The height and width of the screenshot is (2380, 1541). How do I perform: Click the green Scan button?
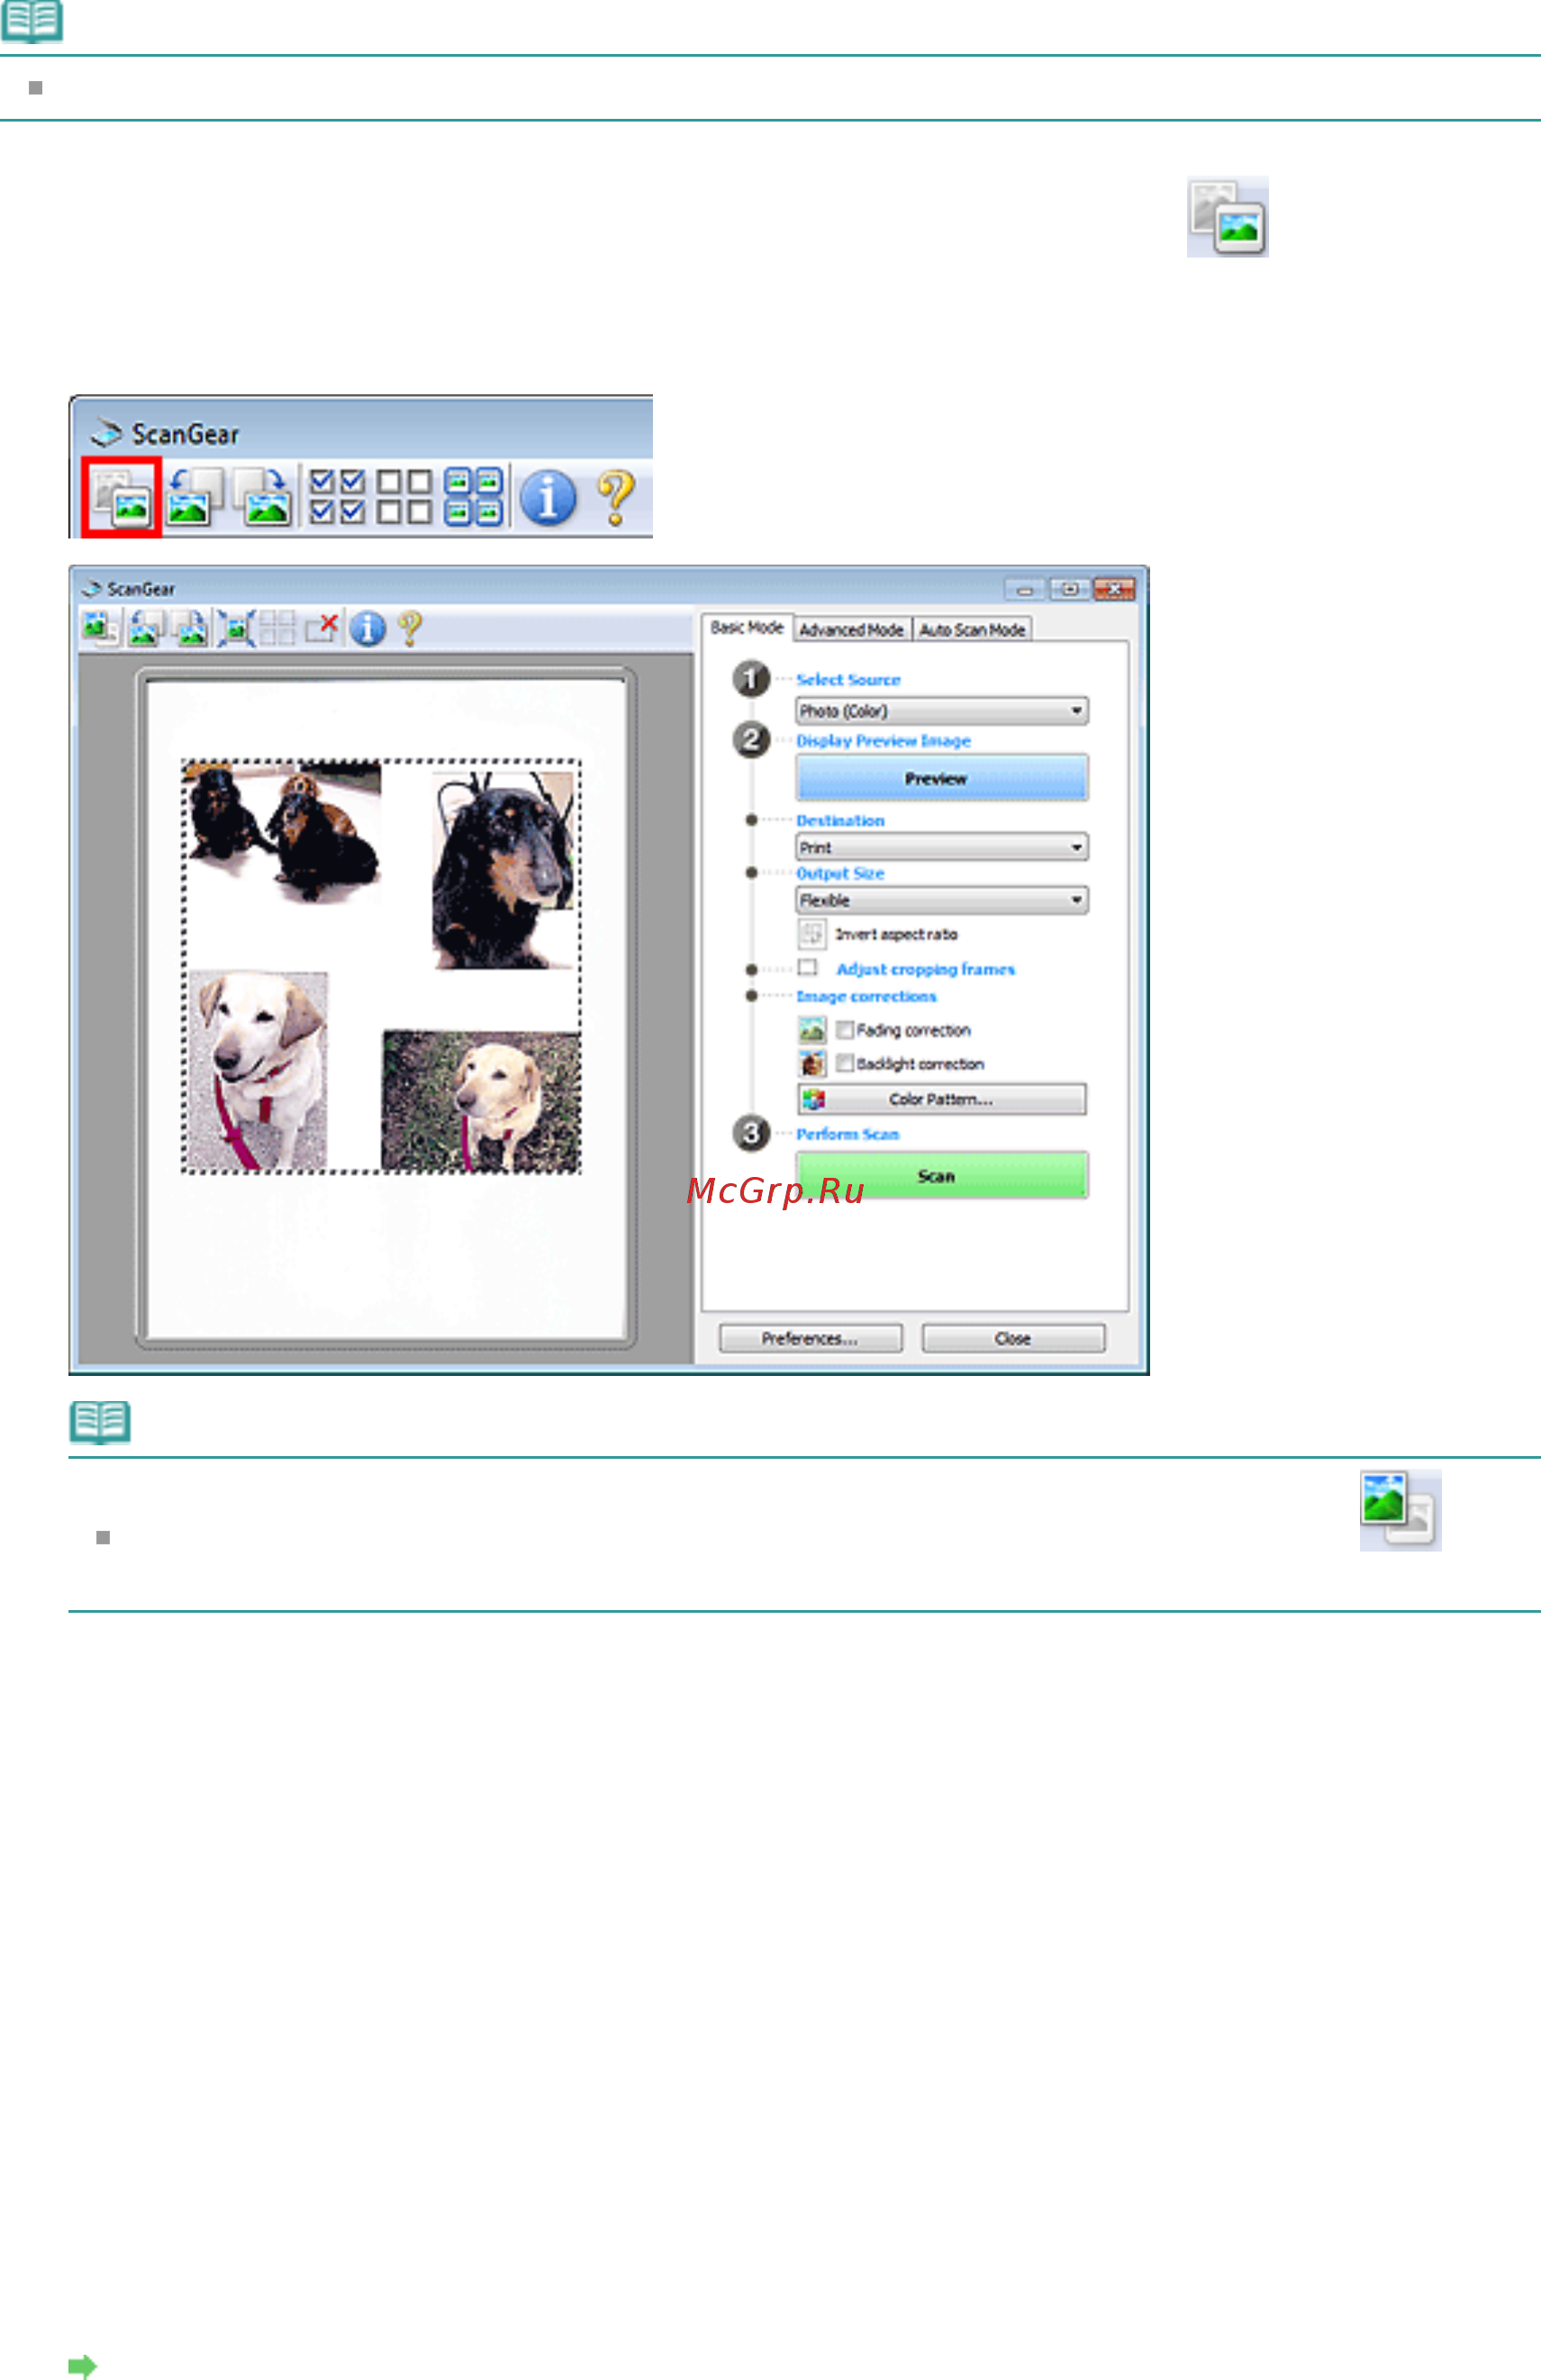pos(942,1175)
